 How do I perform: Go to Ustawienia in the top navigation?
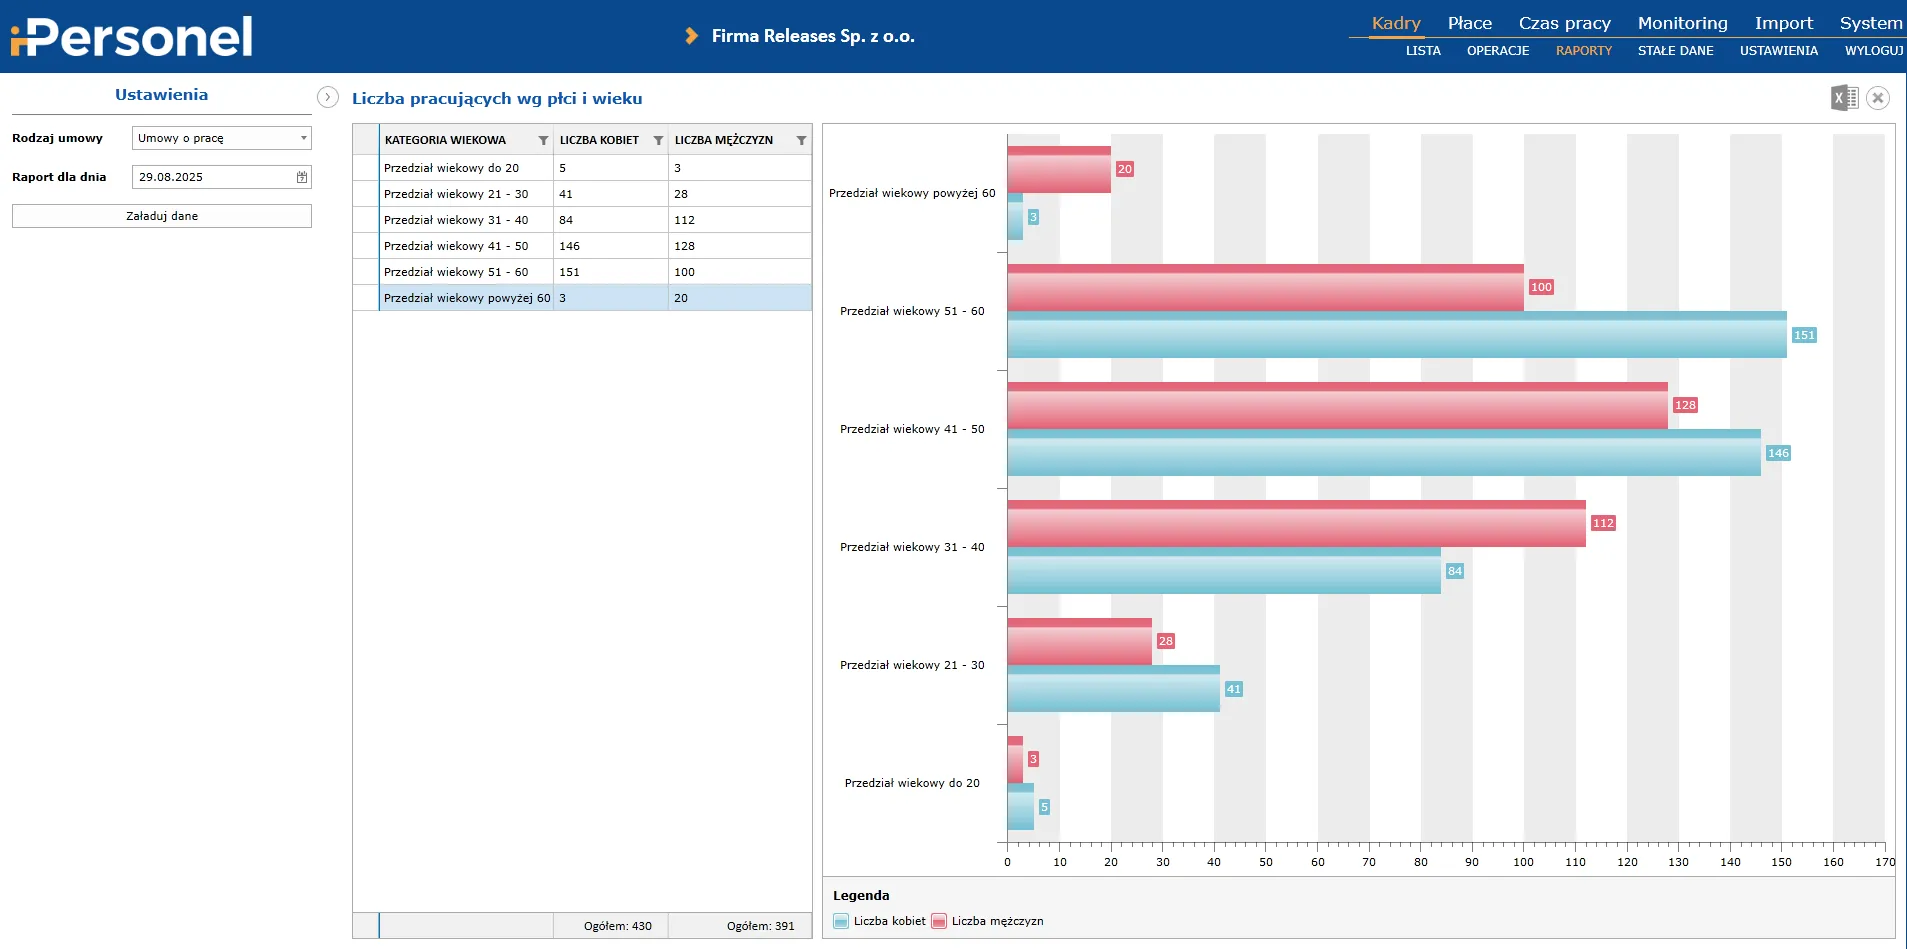(x=1778, y=51)
